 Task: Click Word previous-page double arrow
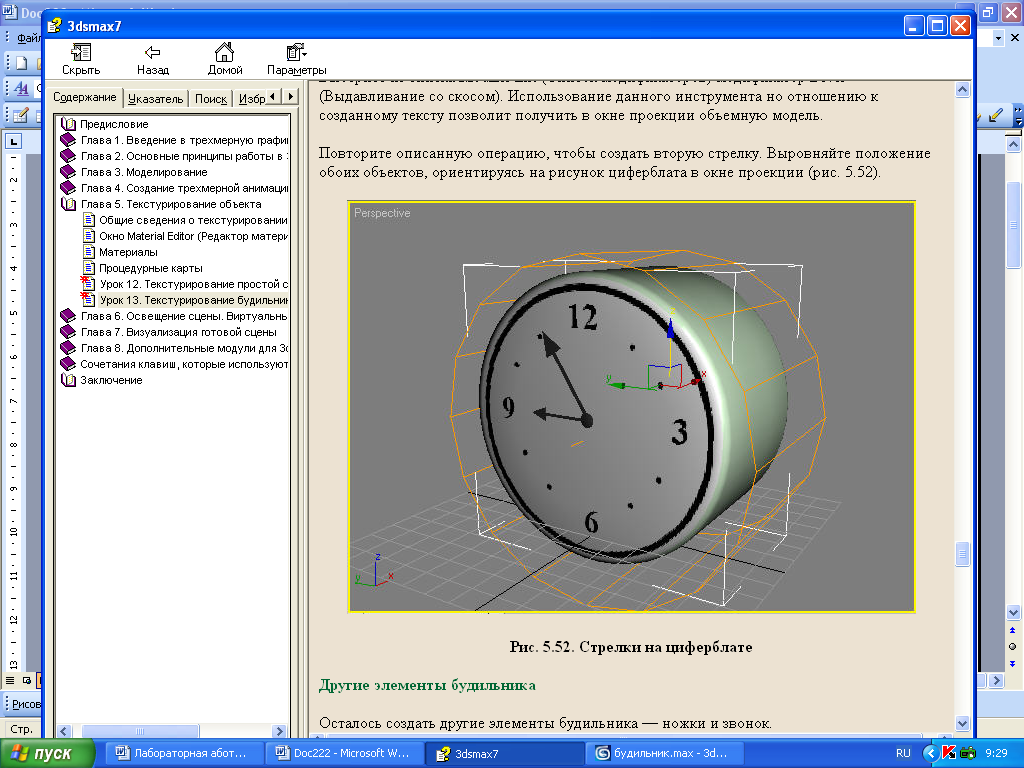pyautogui.click(x=1012, y=630)
